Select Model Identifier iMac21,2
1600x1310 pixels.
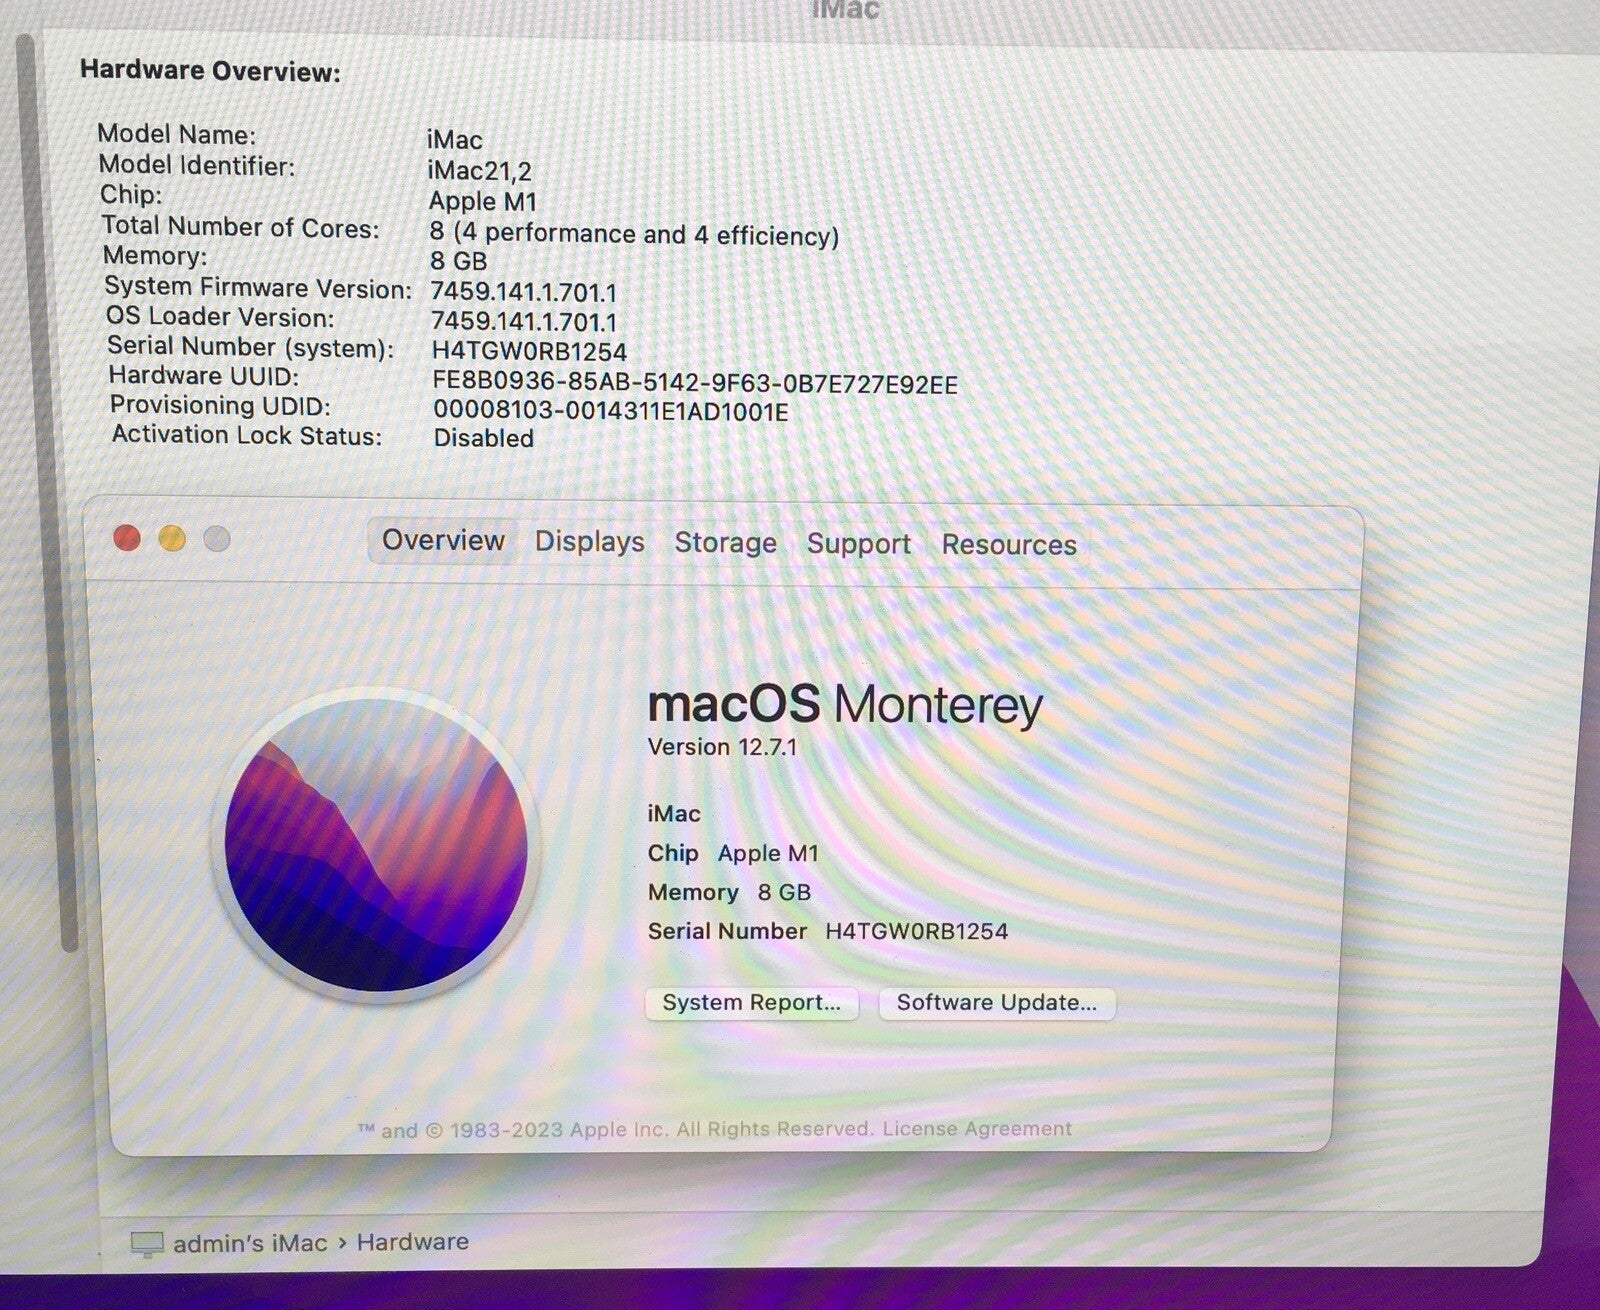click(x=479, y=171)
